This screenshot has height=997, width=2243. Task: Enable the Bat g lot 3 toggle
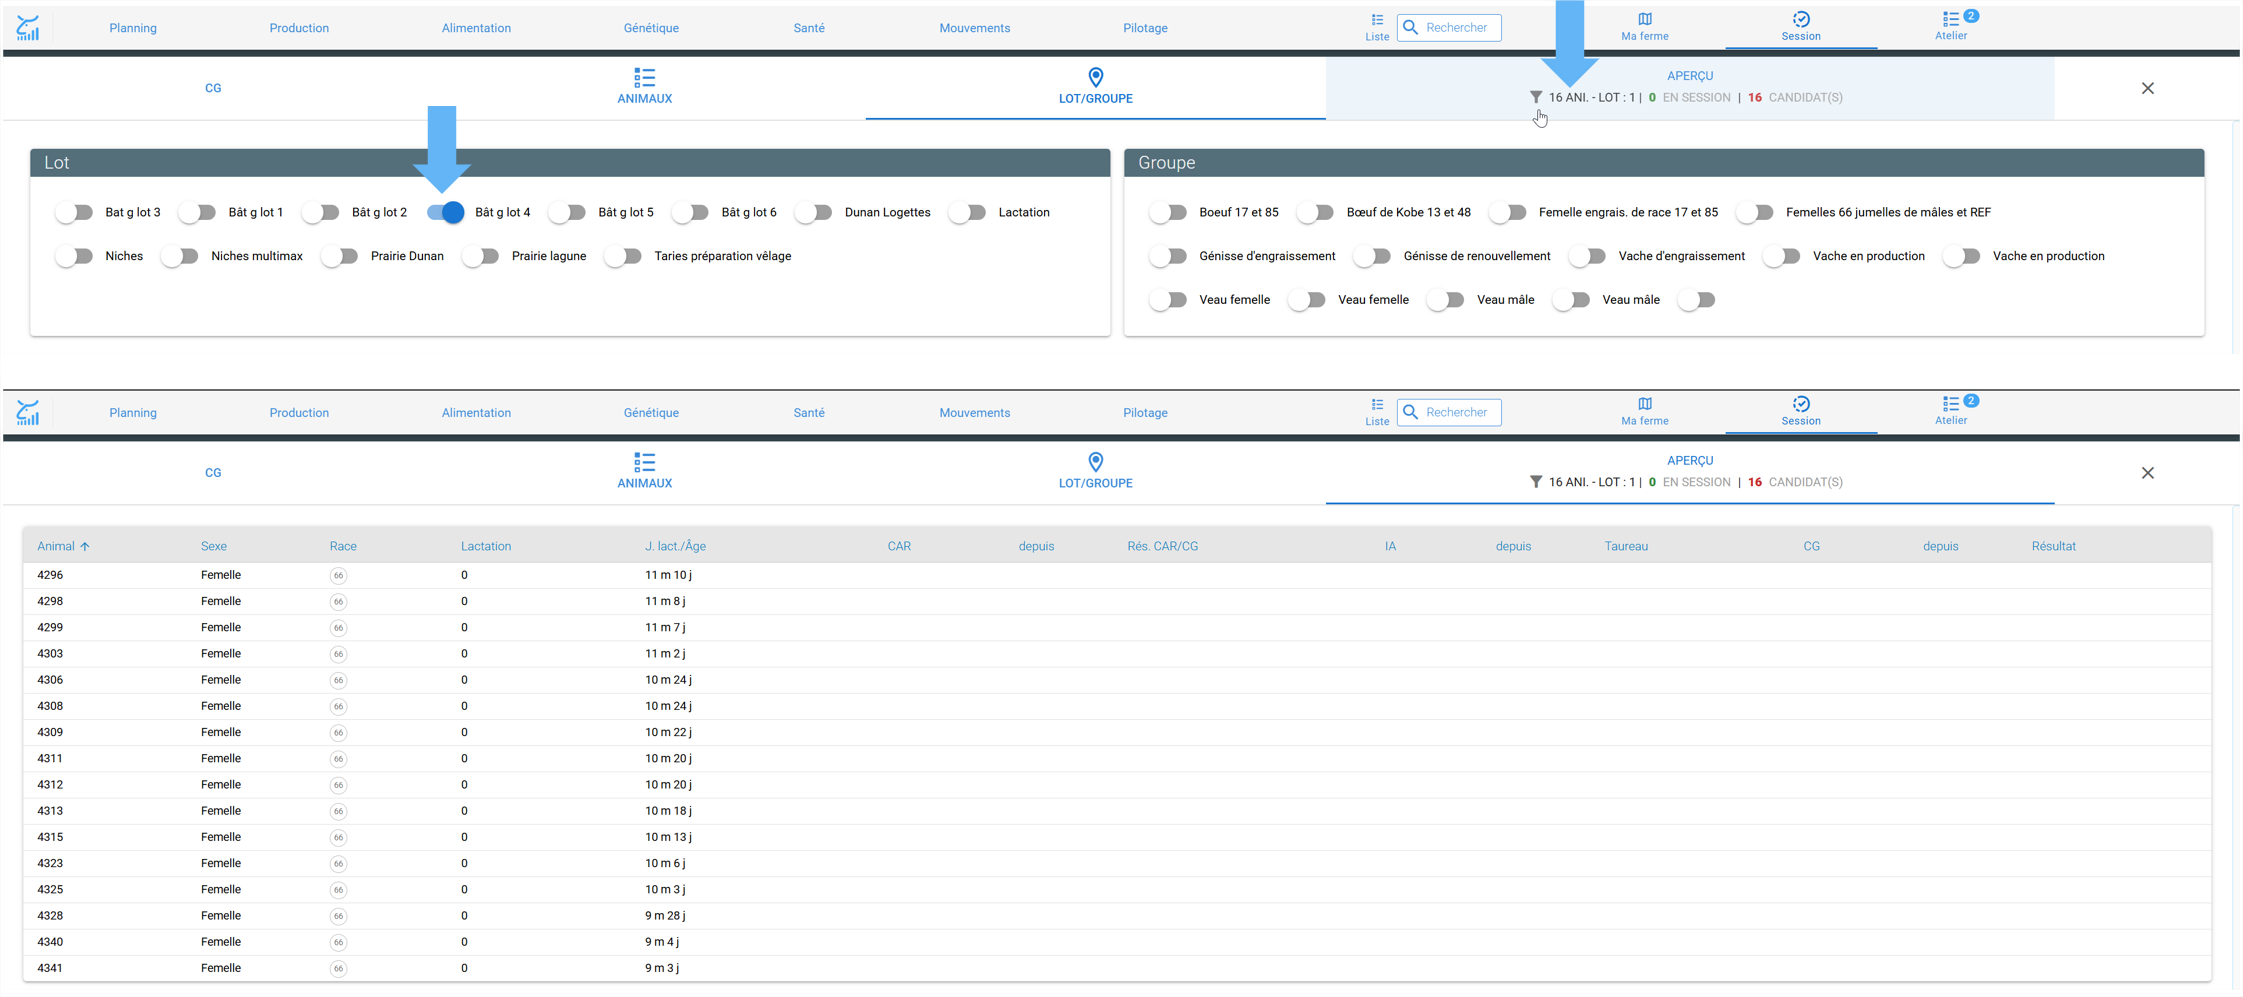75,212
